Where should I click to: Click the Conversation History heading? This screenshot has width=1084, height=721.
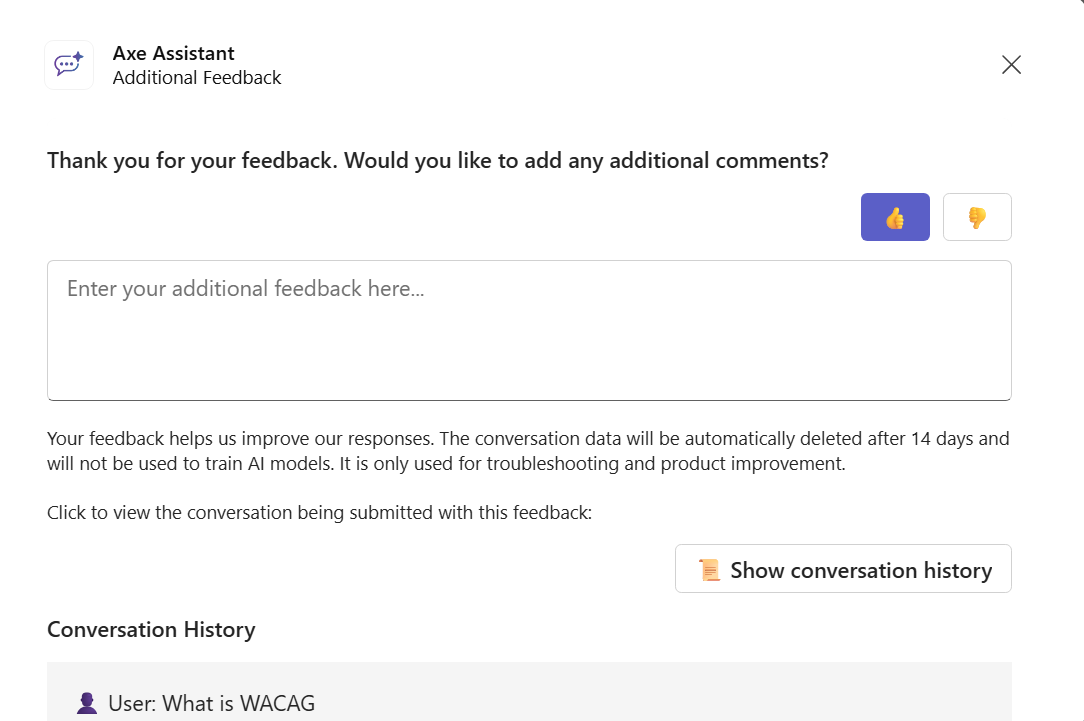coord(151,630)
